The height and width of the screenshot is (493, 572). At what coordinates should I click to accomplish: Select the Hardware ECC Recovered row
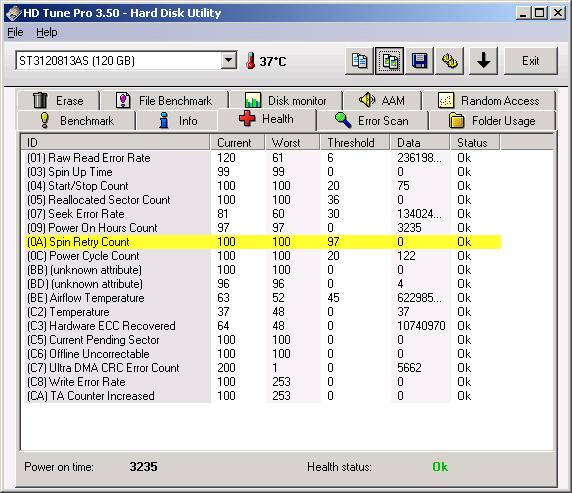pos(263,326)
